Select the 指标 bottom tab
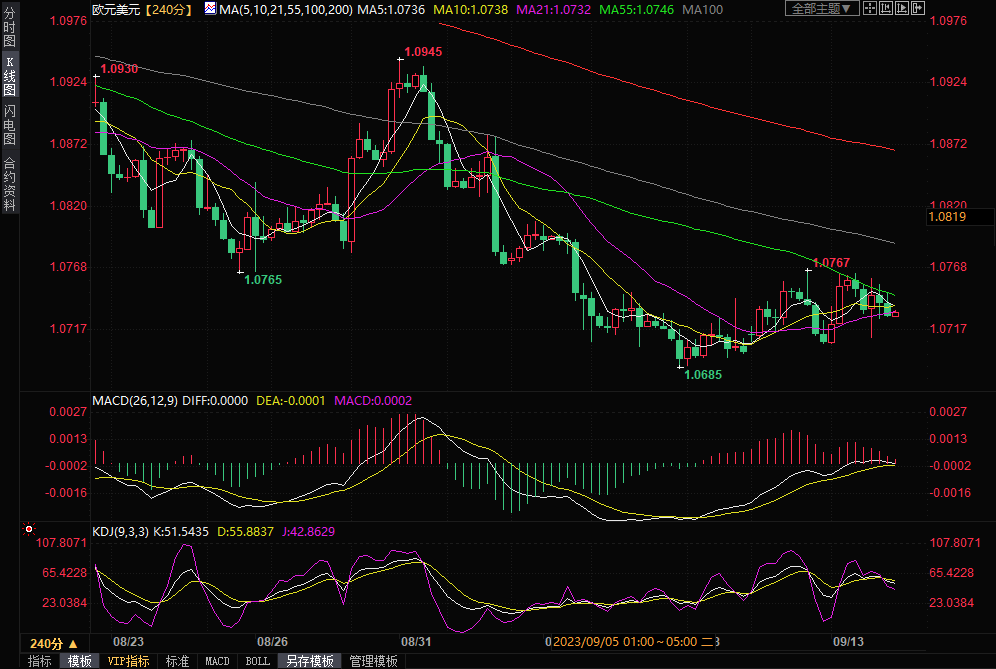This screenshot has height=669, width=996. pos(39,661)
